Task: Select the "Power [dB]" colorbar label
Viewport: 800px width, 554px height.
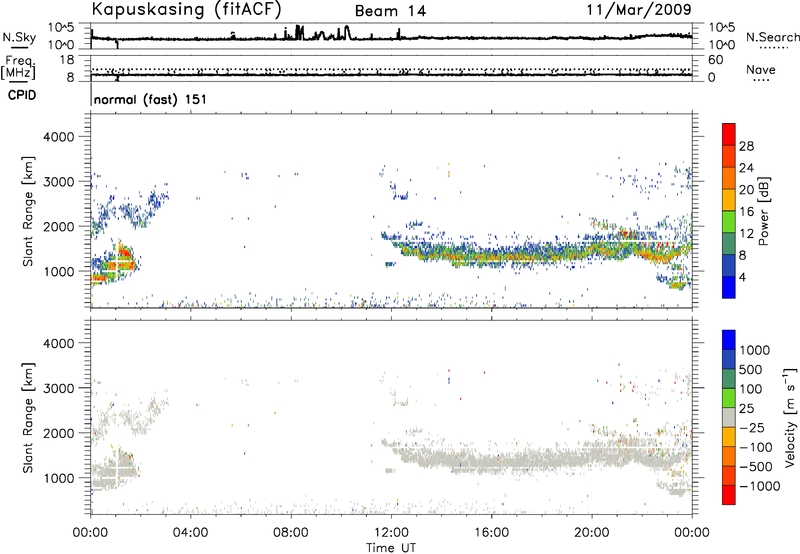Action: pyautogui.click(x=763, y=211)
